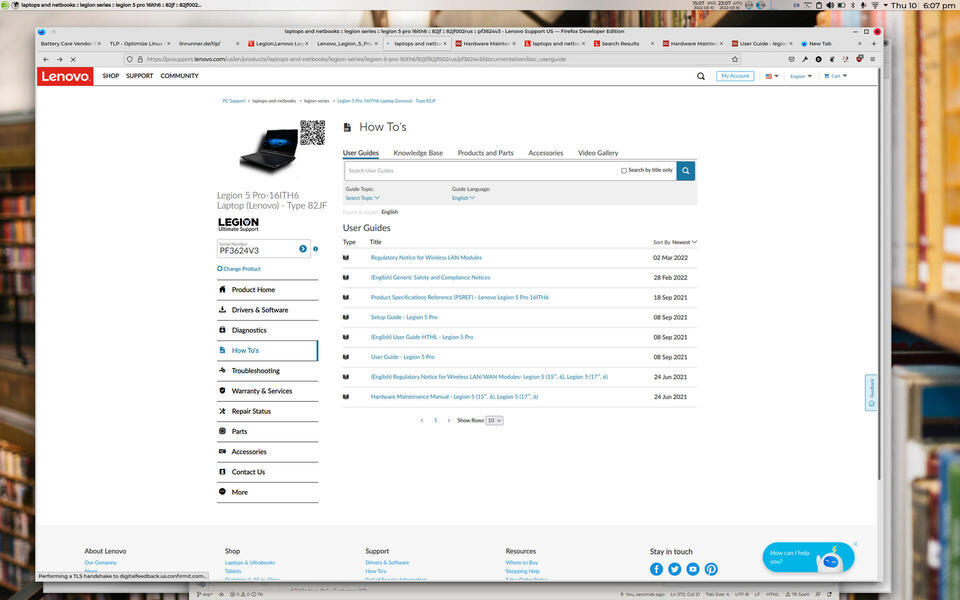Screen dimensions: 960x600
Task: Click the browser URL address bar
Action: 431,59
